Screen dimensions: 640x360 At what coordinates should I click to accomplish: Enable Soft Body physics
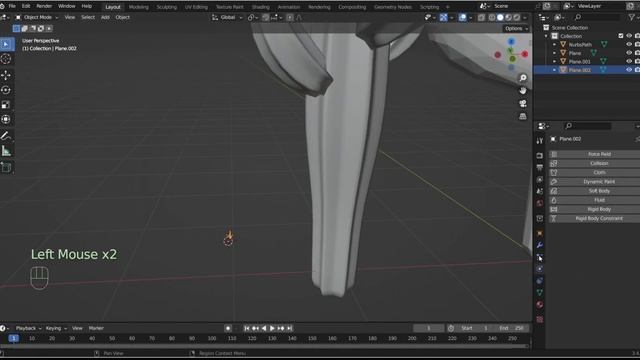click(x=595, y=191)
